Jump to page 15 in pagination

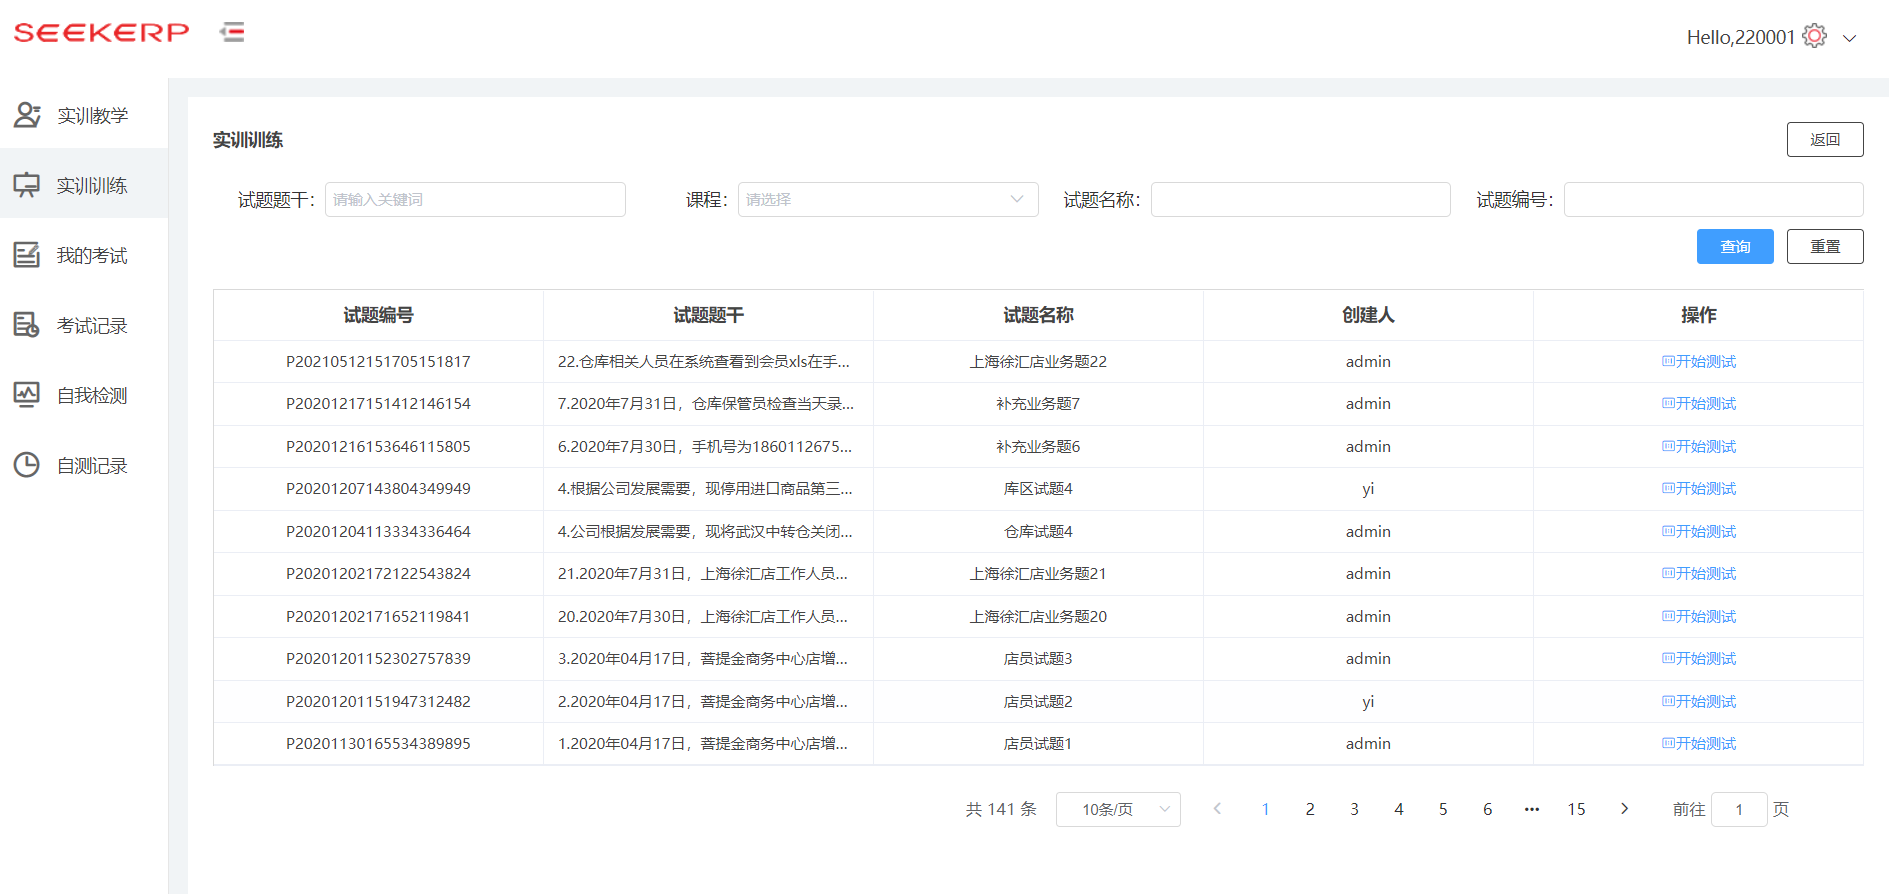click(1576, 809)
